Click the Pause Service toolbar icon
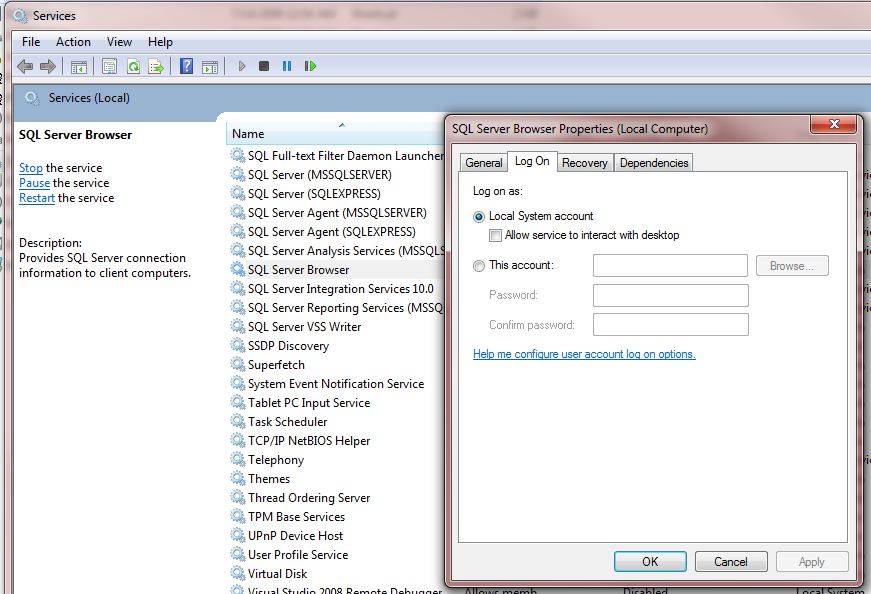871x594 pixels. click(287, 66)
